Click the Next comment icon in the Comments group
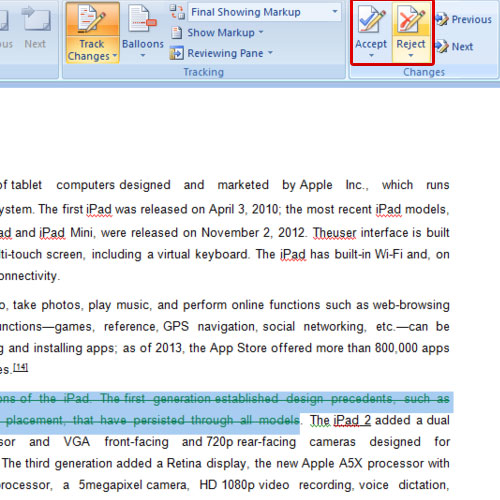This screenshot has height=500, width=500. [35, 18]
